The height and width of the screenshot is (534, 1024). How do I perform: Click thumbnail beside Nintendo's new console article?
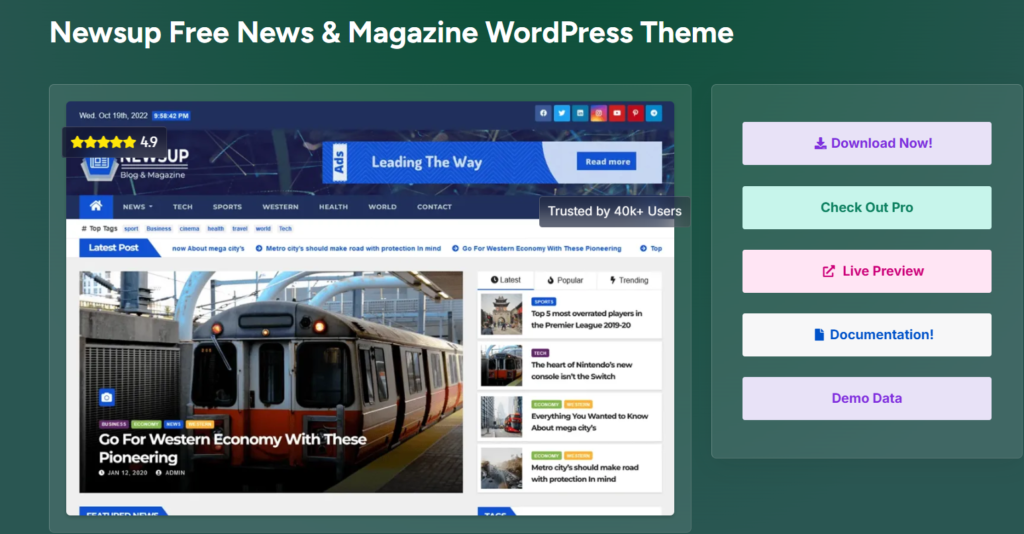click(502, 366)
